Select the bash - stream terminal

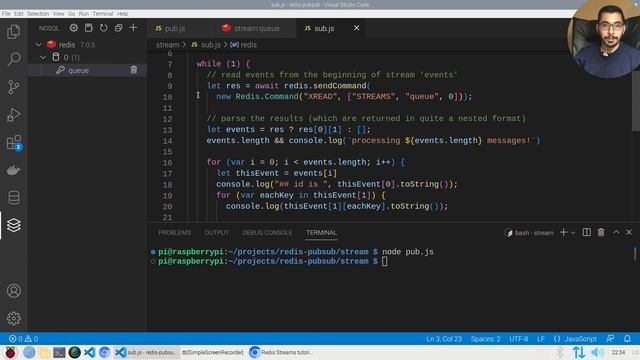pos(529,233)
